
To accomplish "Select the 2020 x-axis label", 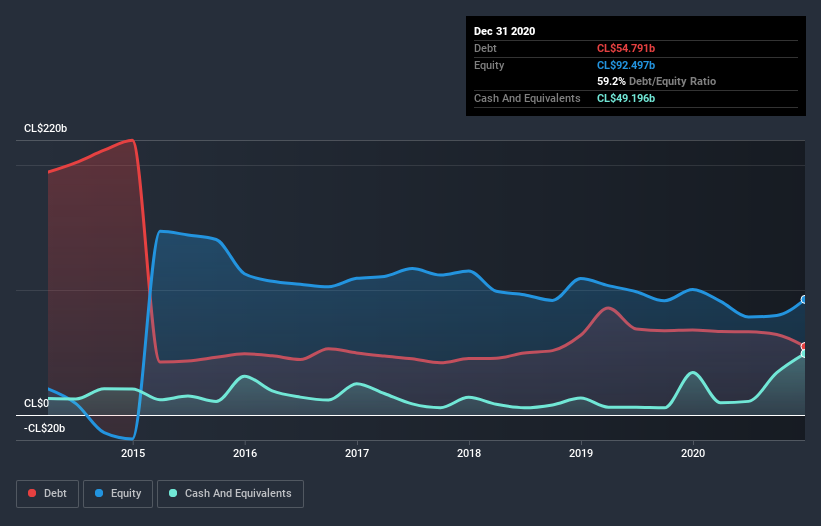I will click(693, 453).
